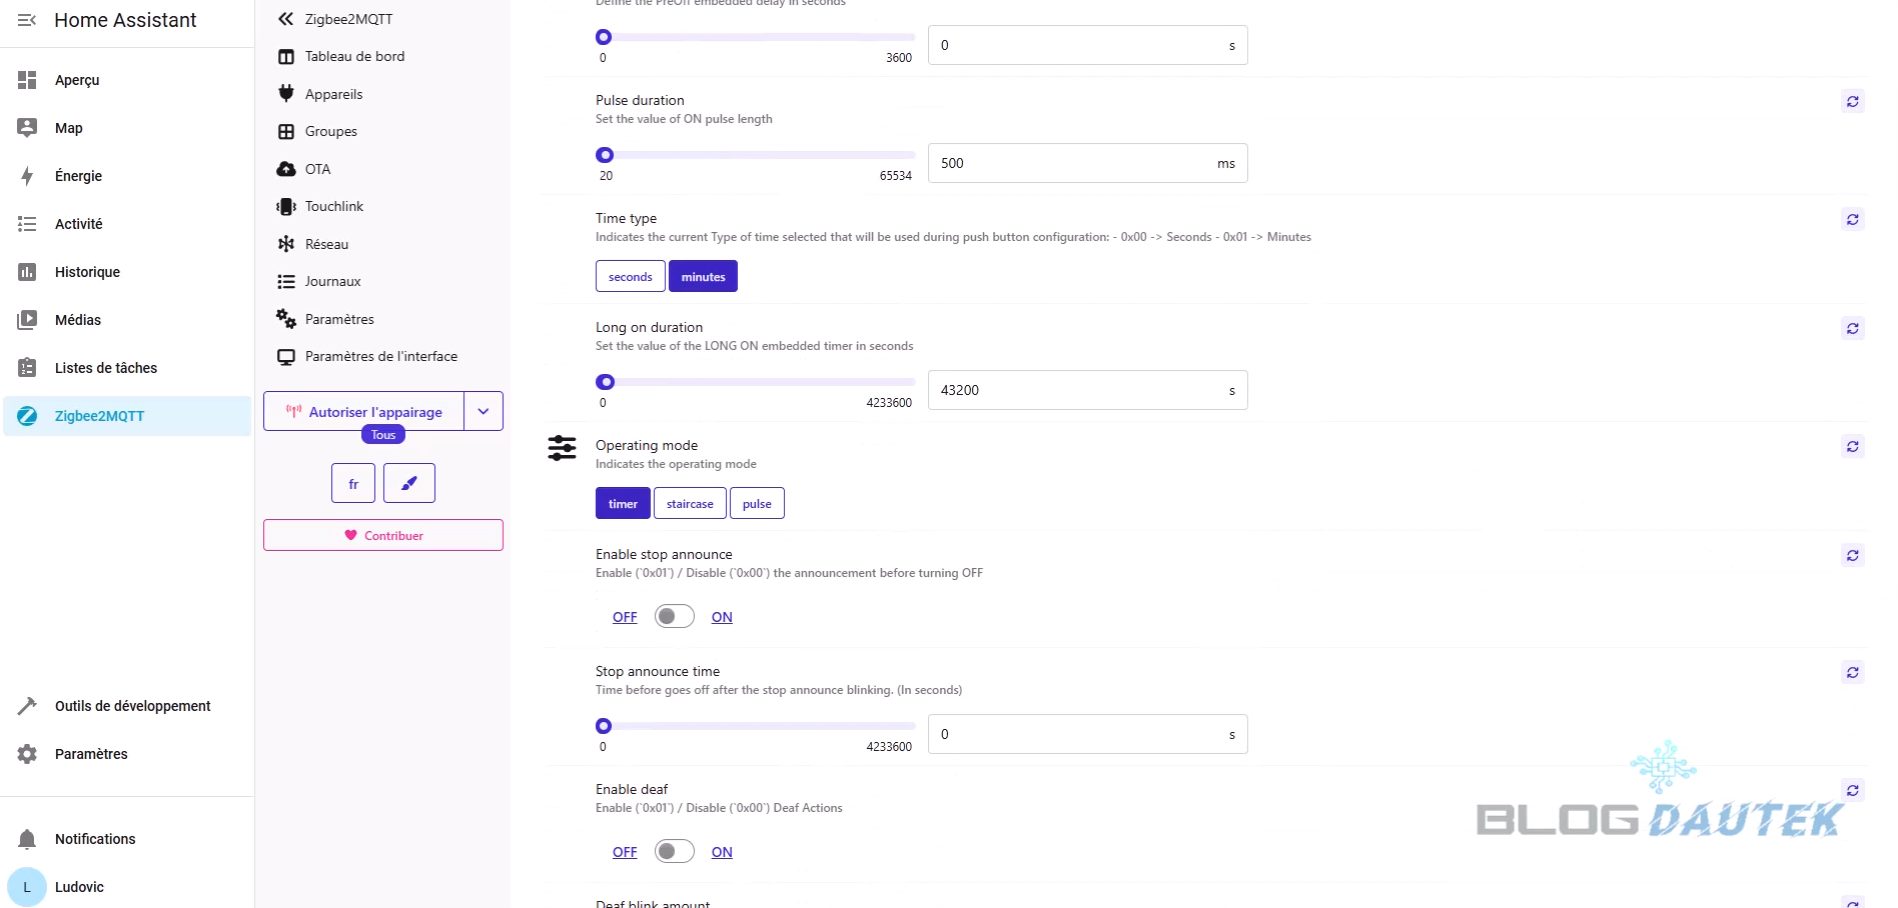This screenshot has height=908, width=1898.
Task: Open Touchlink from the Zigbee2MQTT menu
Action: point(333,206)
